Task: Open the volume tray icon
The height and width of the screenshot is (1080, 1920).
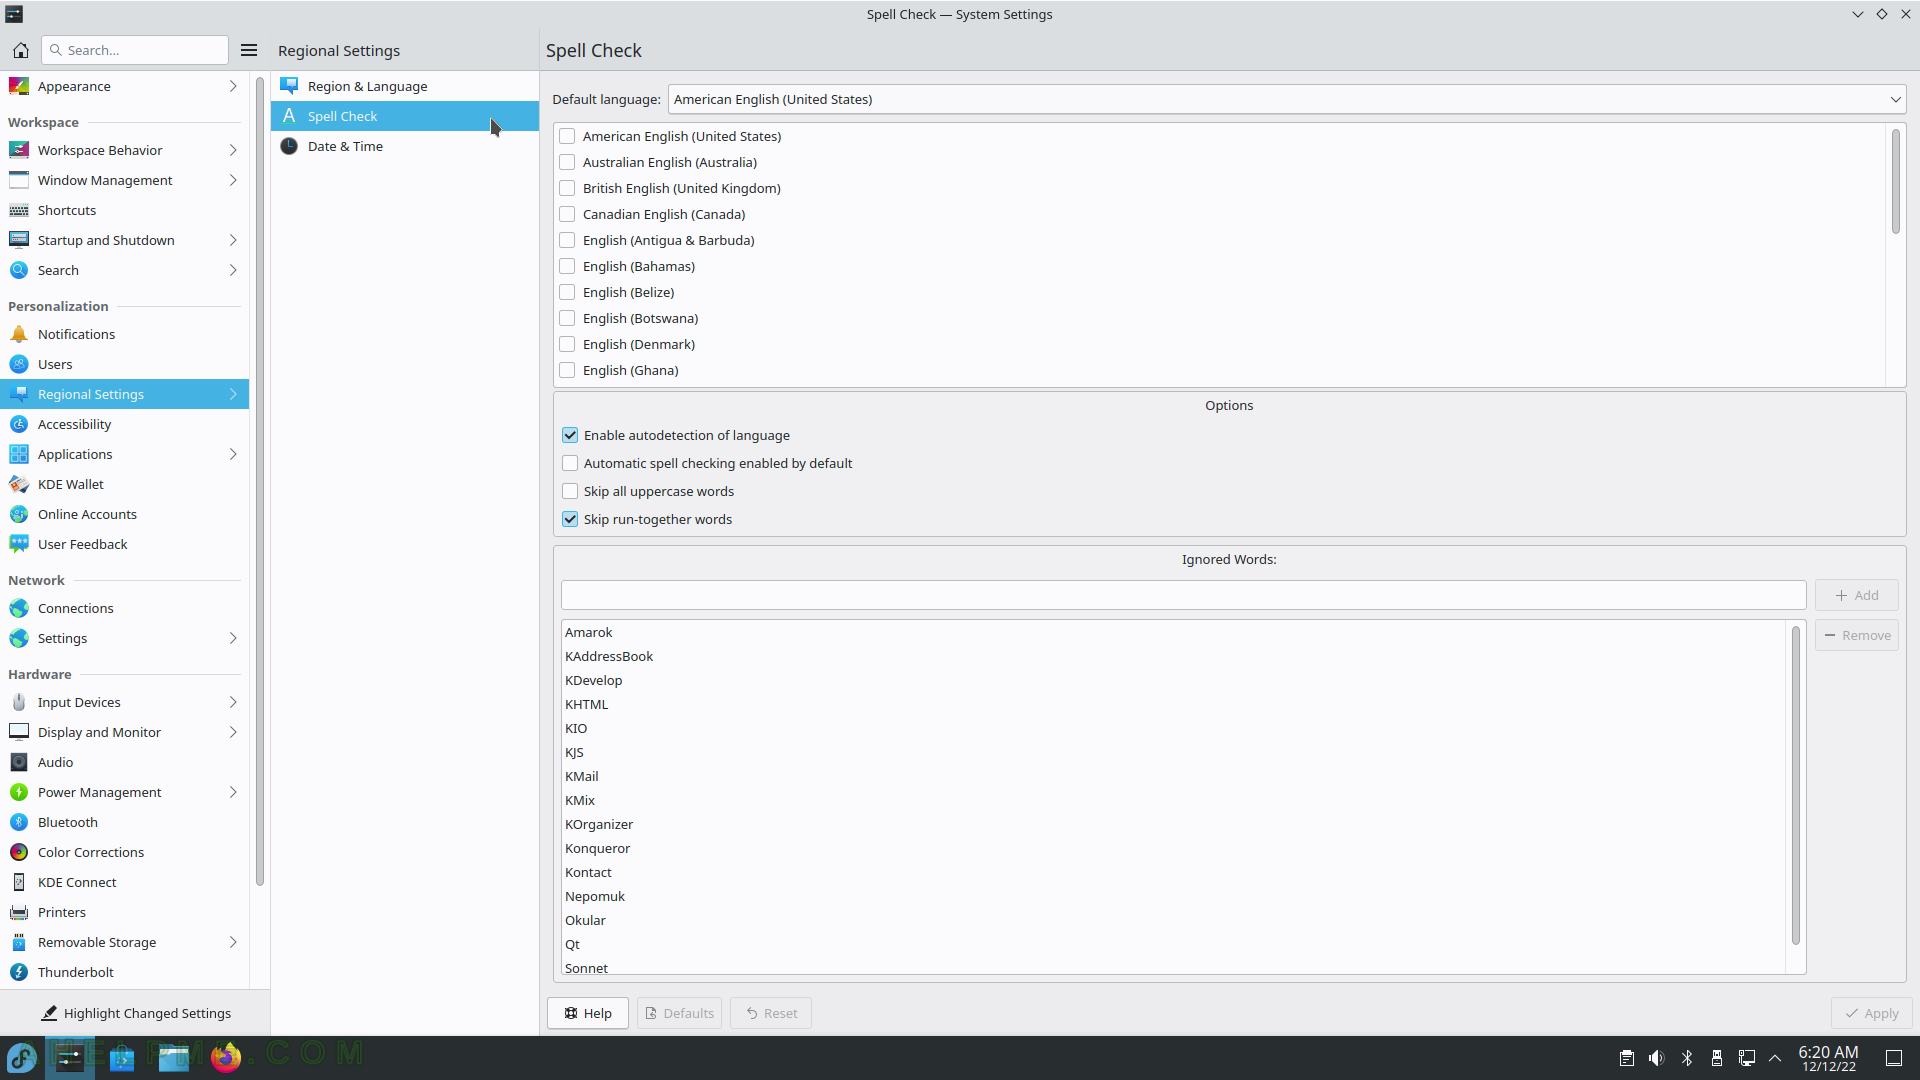Action: click(x=1657, y=1058)
